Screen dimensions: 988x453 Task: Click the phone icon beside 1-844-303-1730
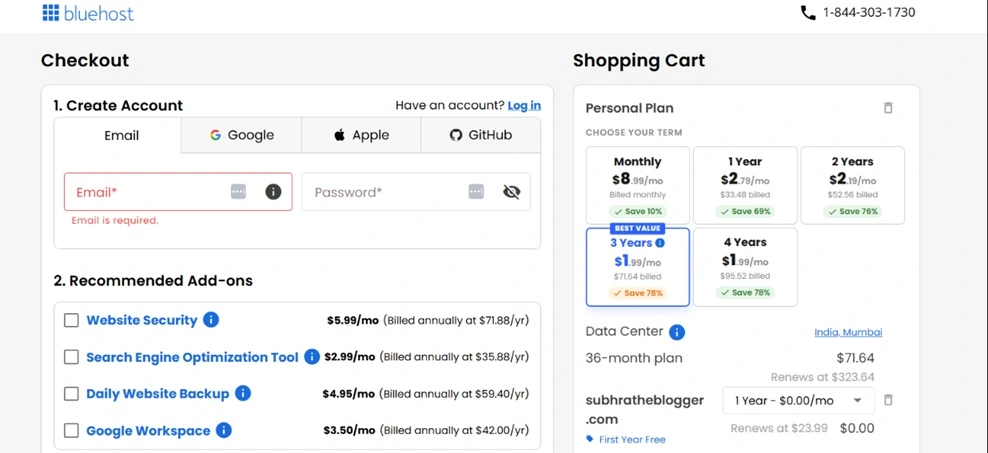tap(808, 13)
